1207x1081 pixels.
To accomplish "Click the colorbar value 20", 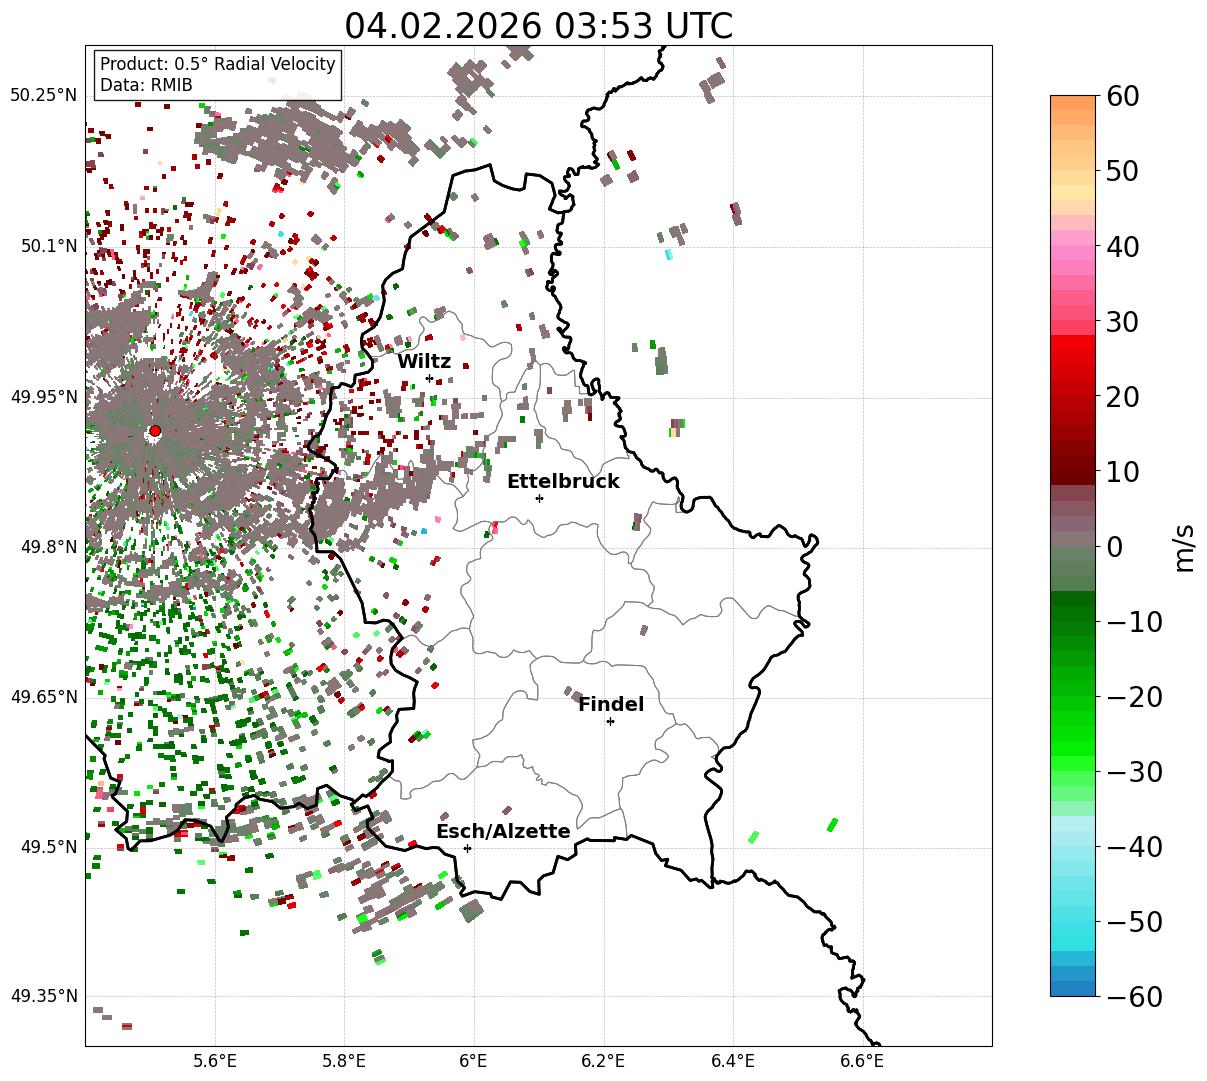I will pyautogui.click(x=1121, y=397).
